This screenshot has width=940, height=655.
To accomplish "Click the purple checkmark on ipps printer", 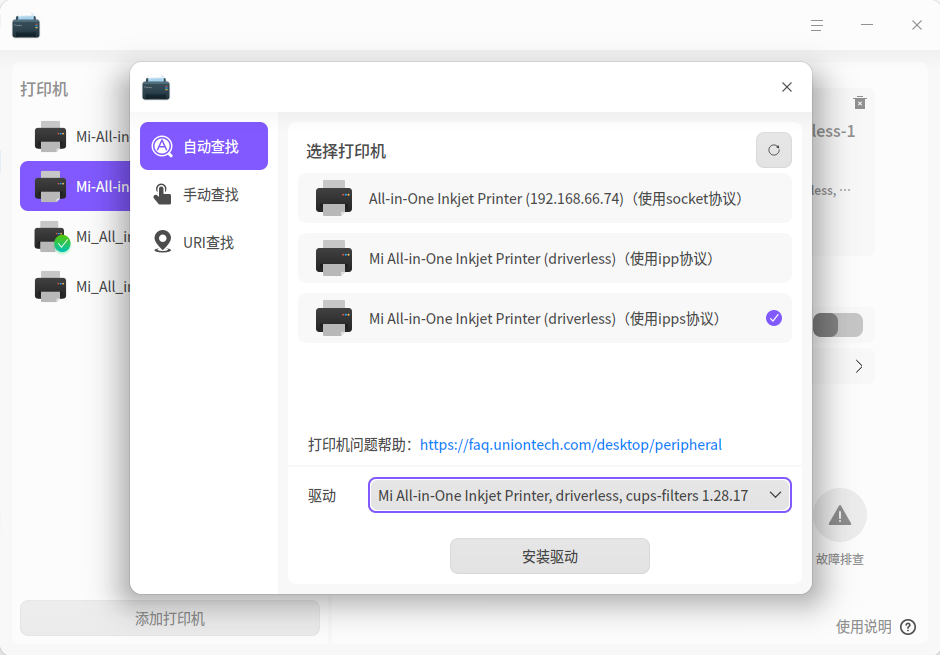I will pyautogui.click(x=773, y=318).
